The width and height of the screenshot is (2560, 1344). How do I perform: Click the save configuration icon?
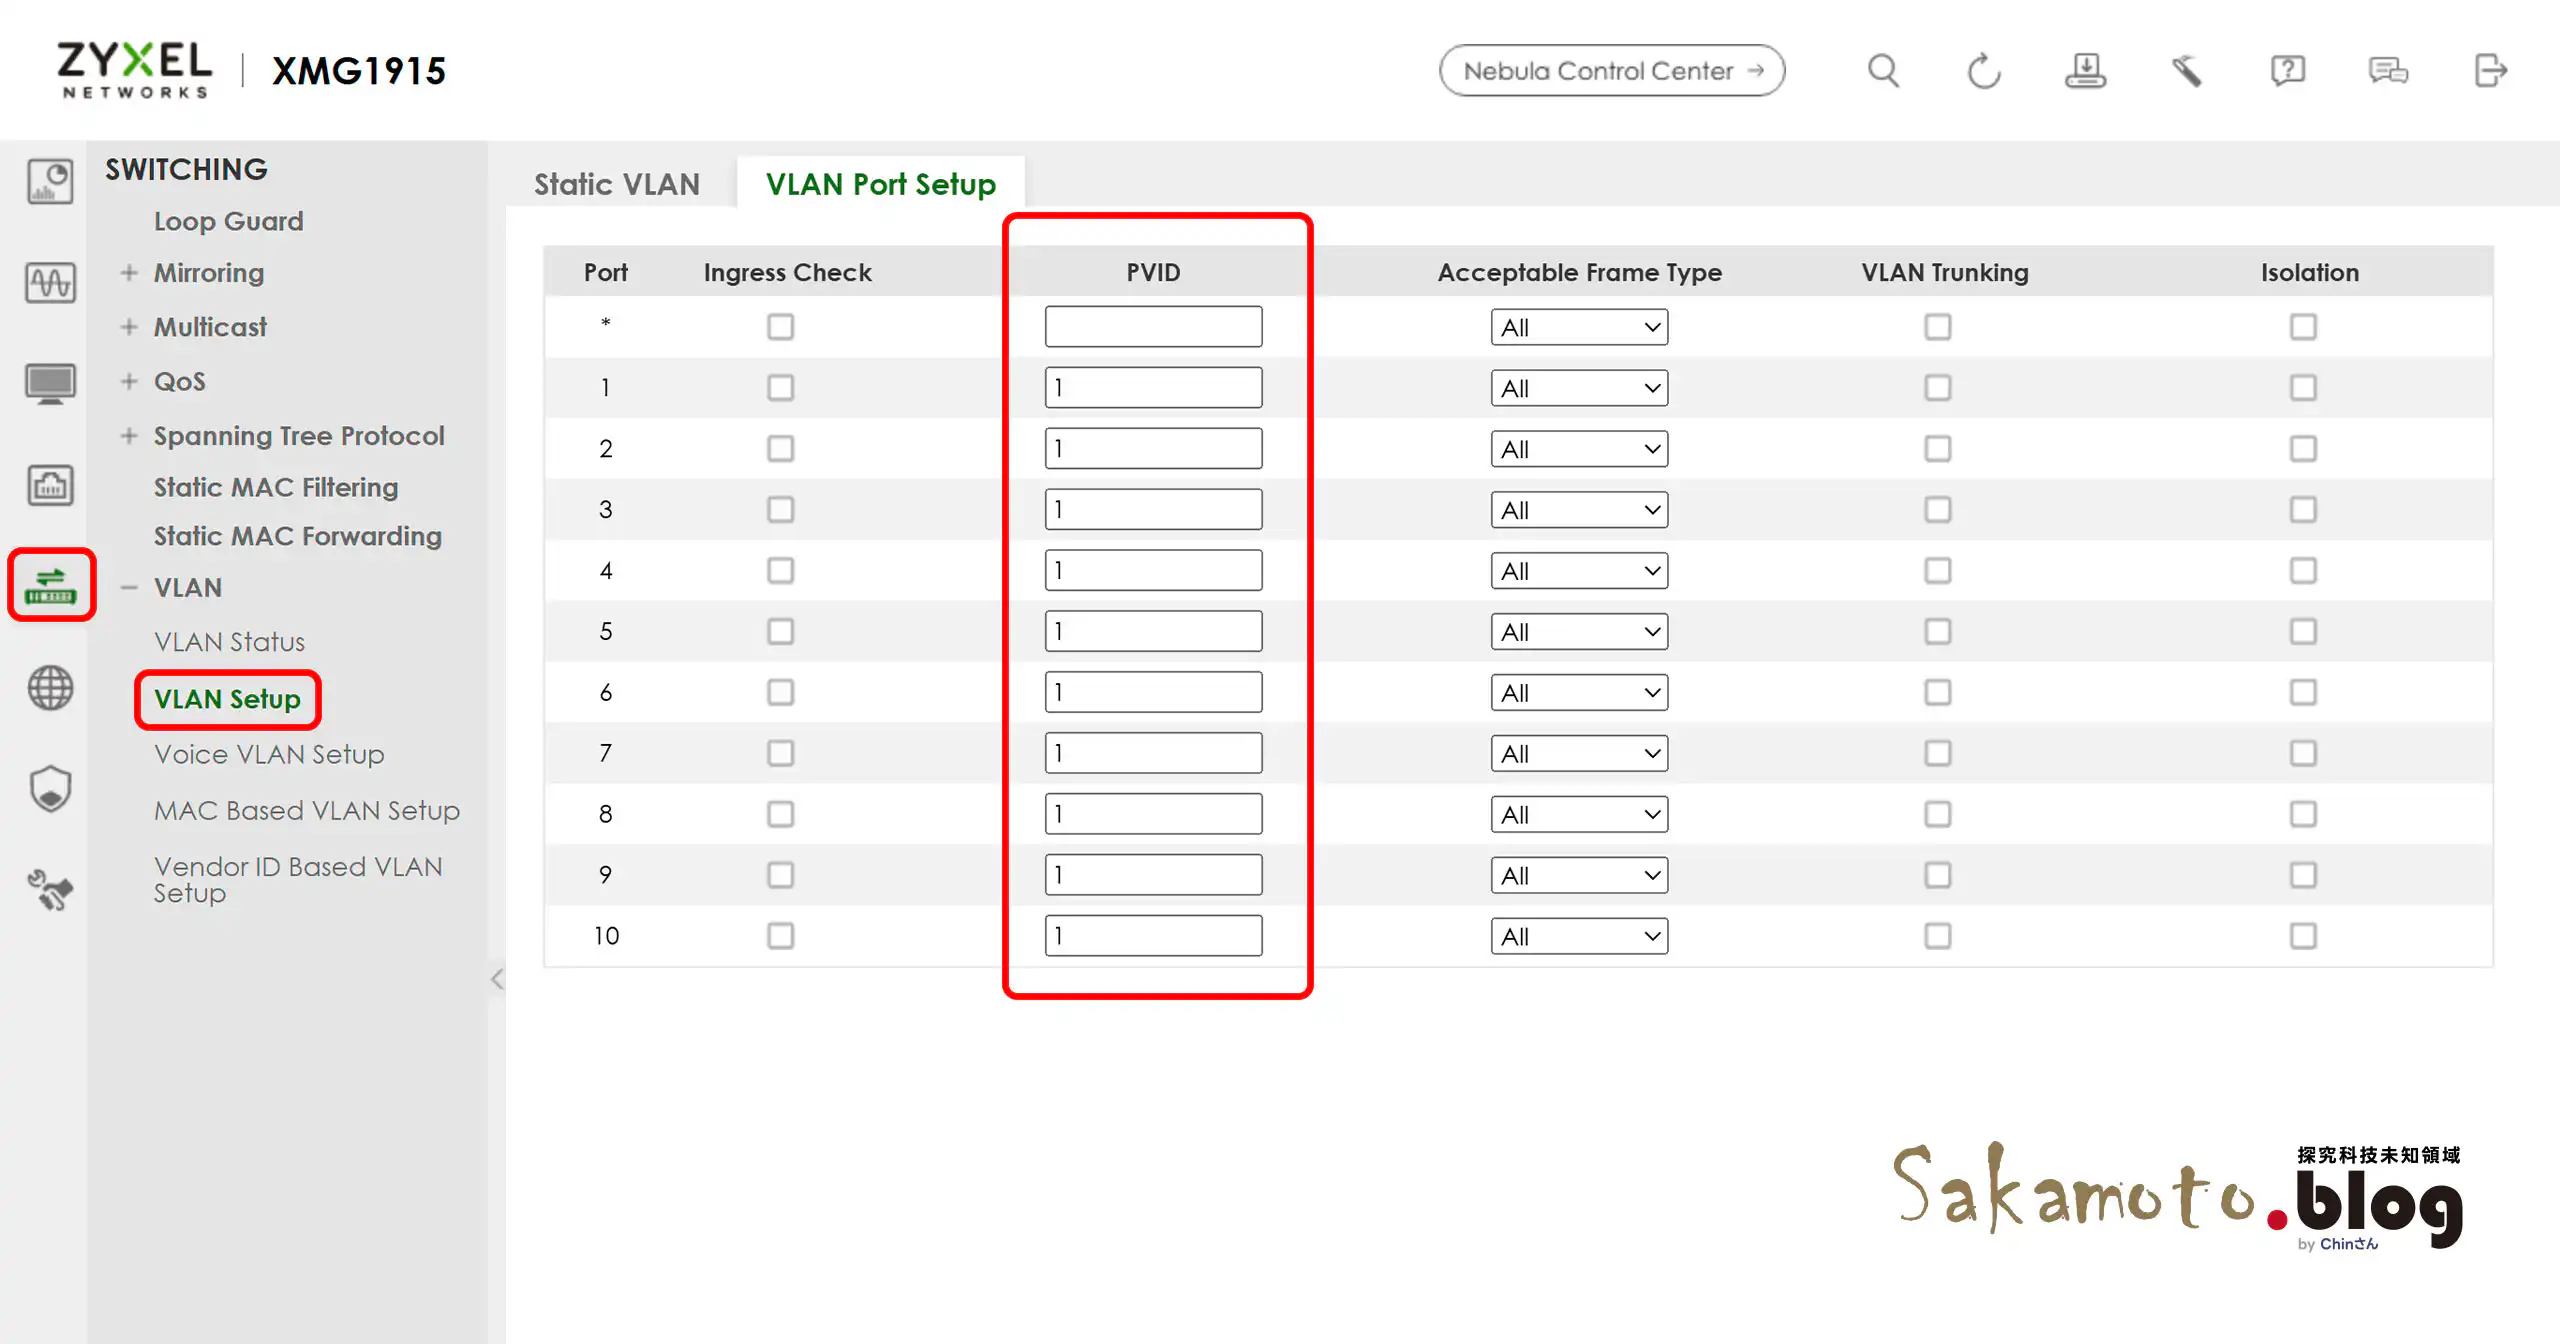point(2085,71)
